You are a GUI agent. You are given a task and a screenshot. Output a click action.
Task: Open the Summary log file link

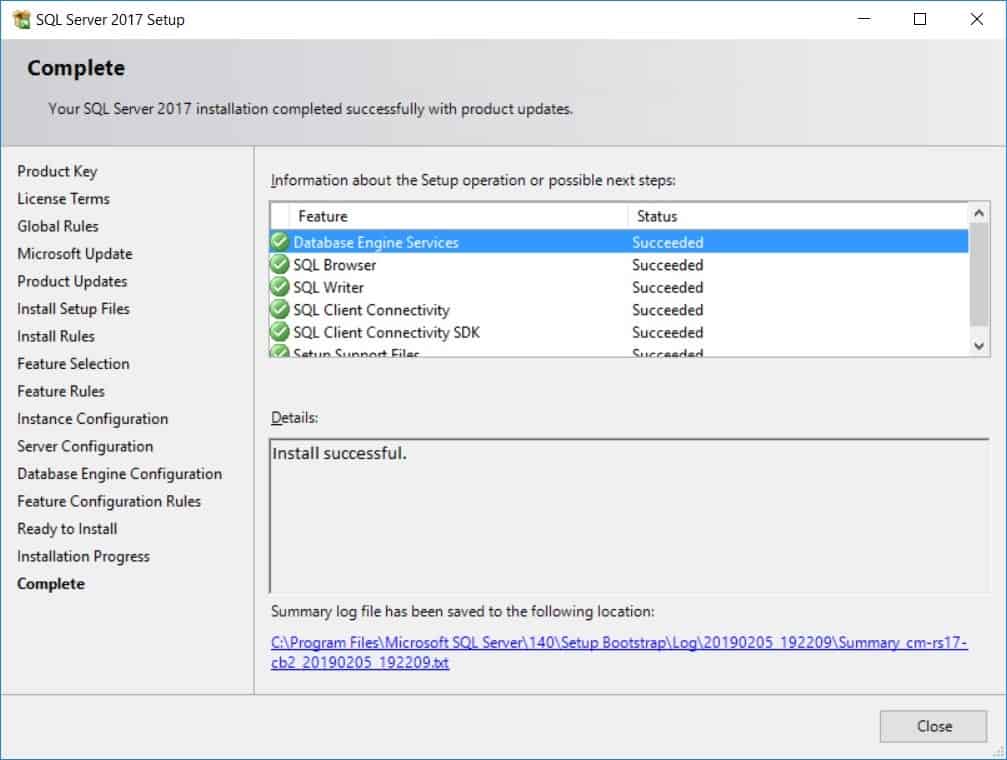[x=619, y=652]
